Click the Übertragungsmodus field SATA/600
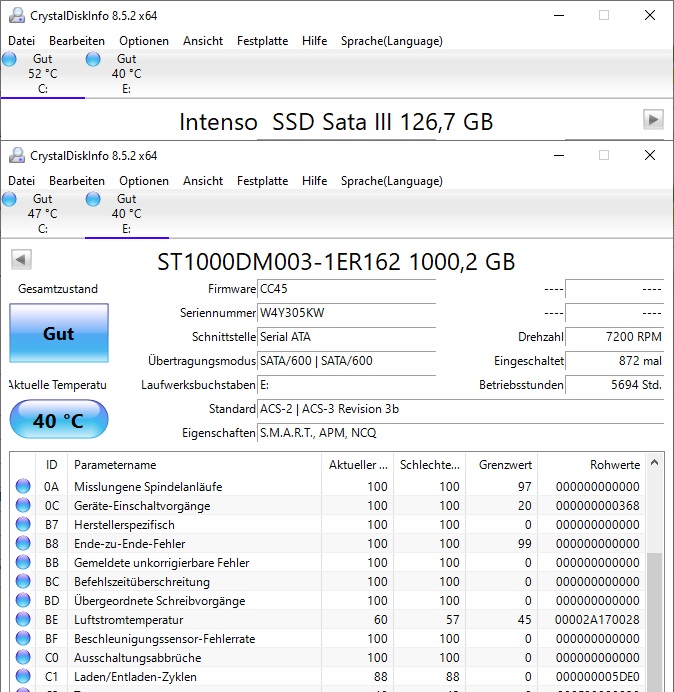This screenshot has width=674, height=692. tap(346, 361)
